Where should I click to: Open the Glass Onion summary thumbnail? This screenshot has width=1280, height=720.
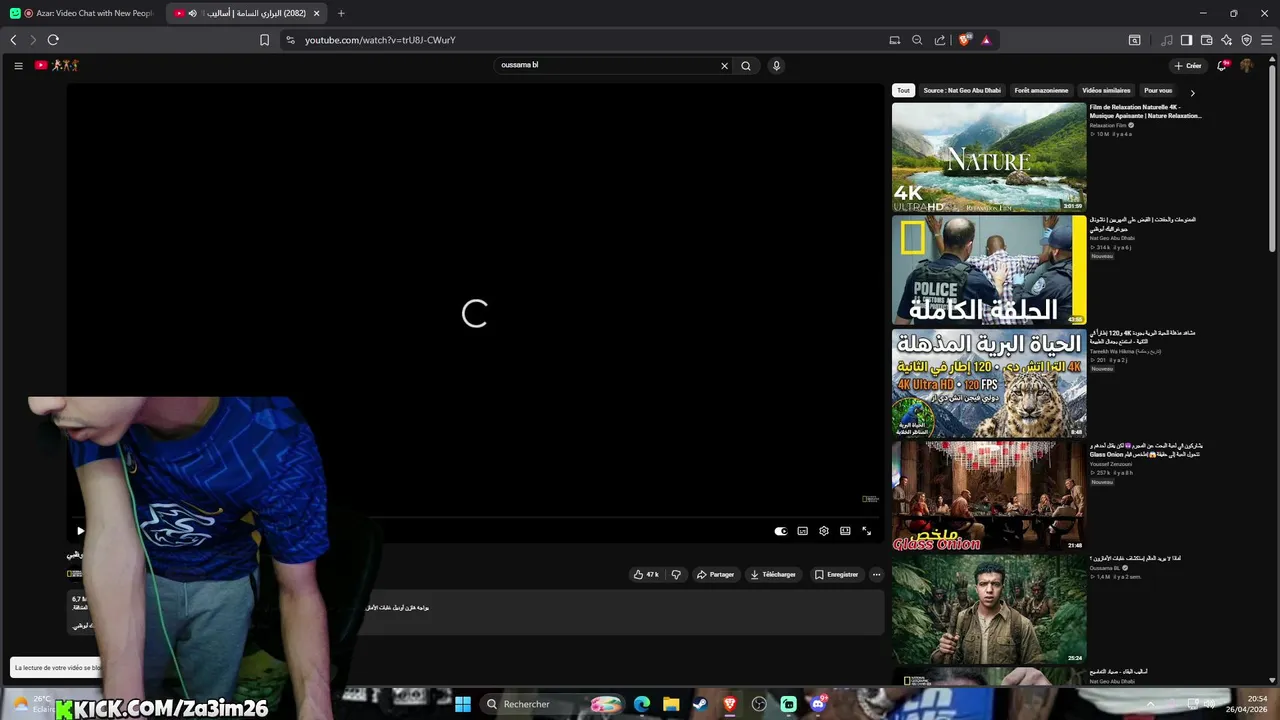point(989,496)
